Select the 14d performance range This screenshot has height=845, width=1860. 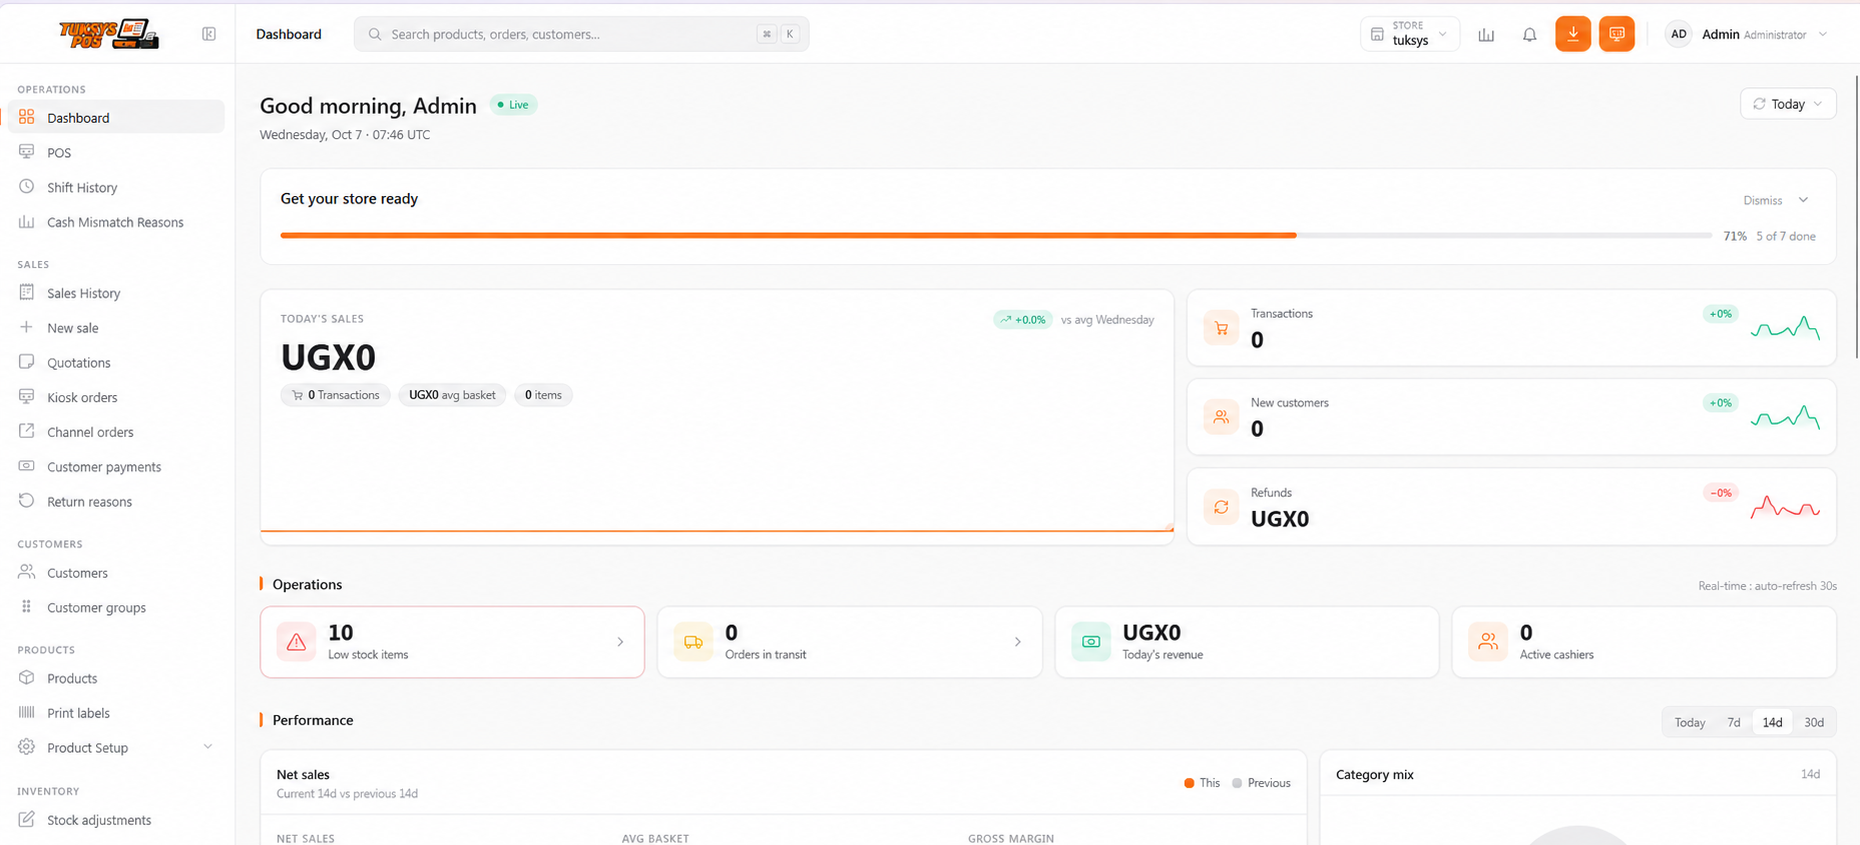(1772, 722)
